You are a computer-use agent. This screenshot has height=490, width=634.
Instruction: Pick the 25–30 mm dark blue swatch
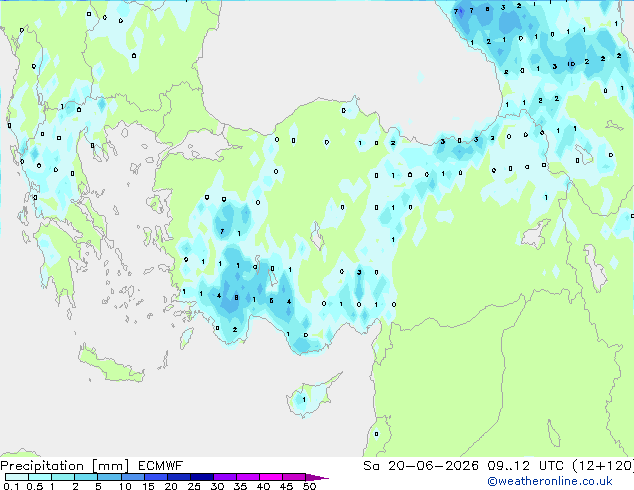(202, 477)
